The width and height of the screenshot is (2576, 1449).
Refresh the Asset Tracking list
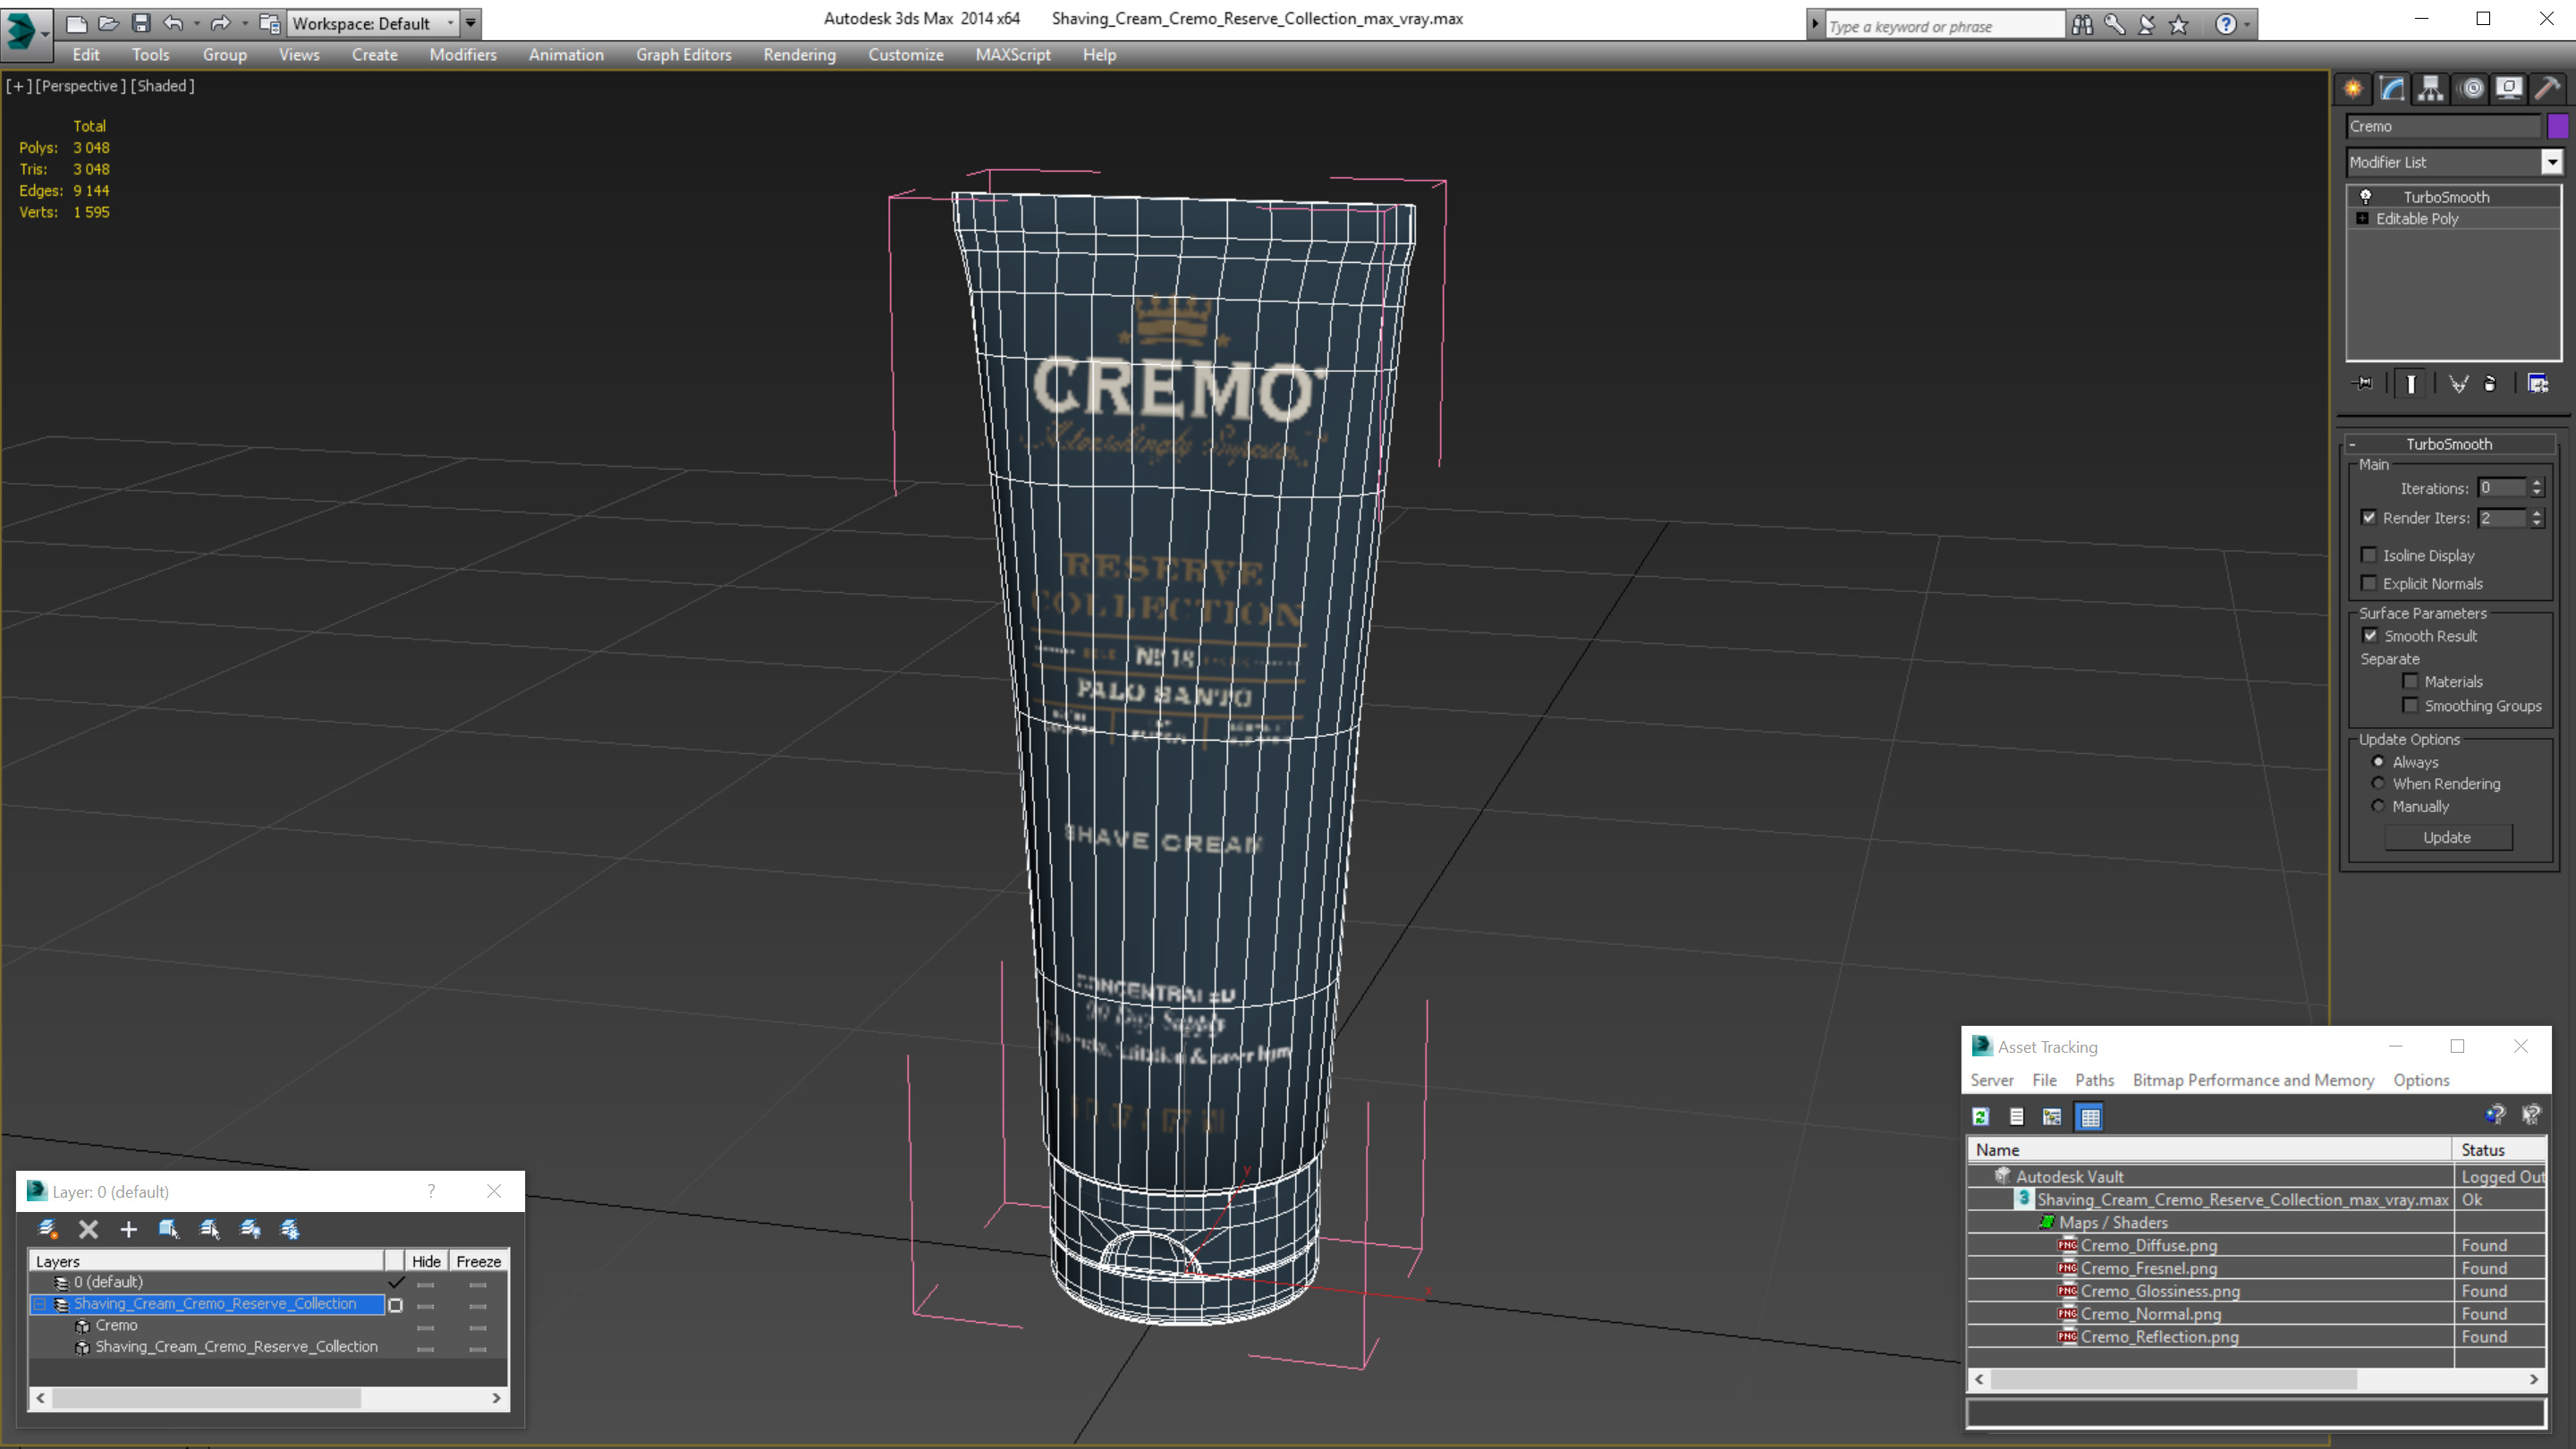pos(1980,1117)
